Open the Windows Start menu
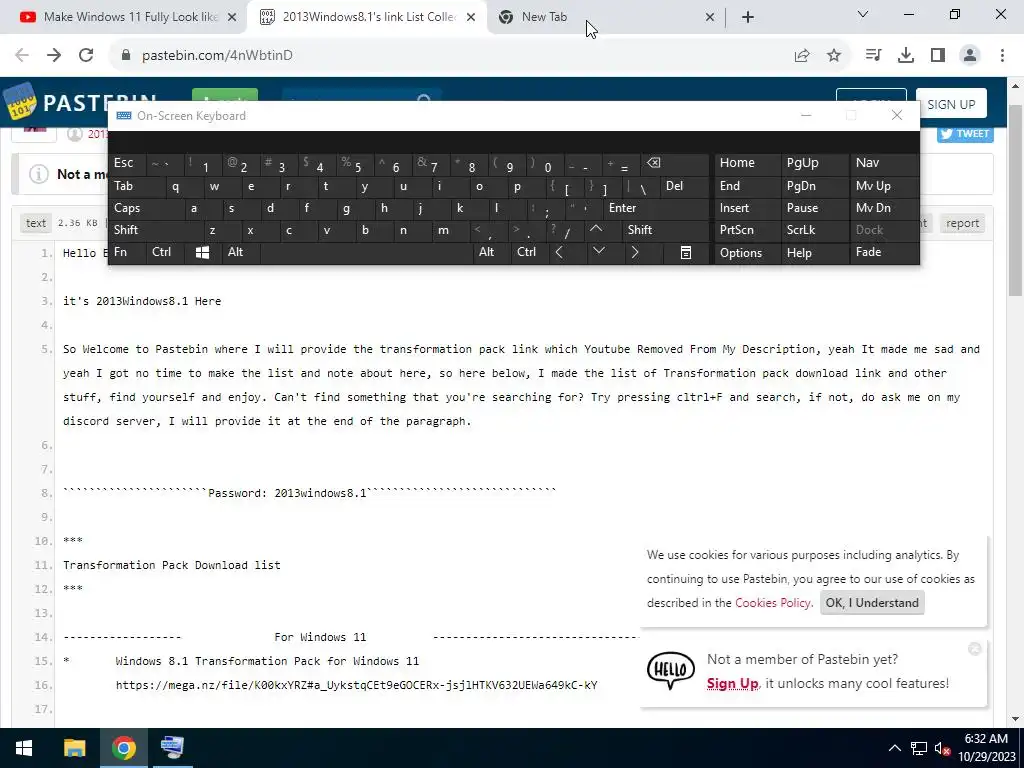This screenshot has height=768, width=1024. pos(24,748)
